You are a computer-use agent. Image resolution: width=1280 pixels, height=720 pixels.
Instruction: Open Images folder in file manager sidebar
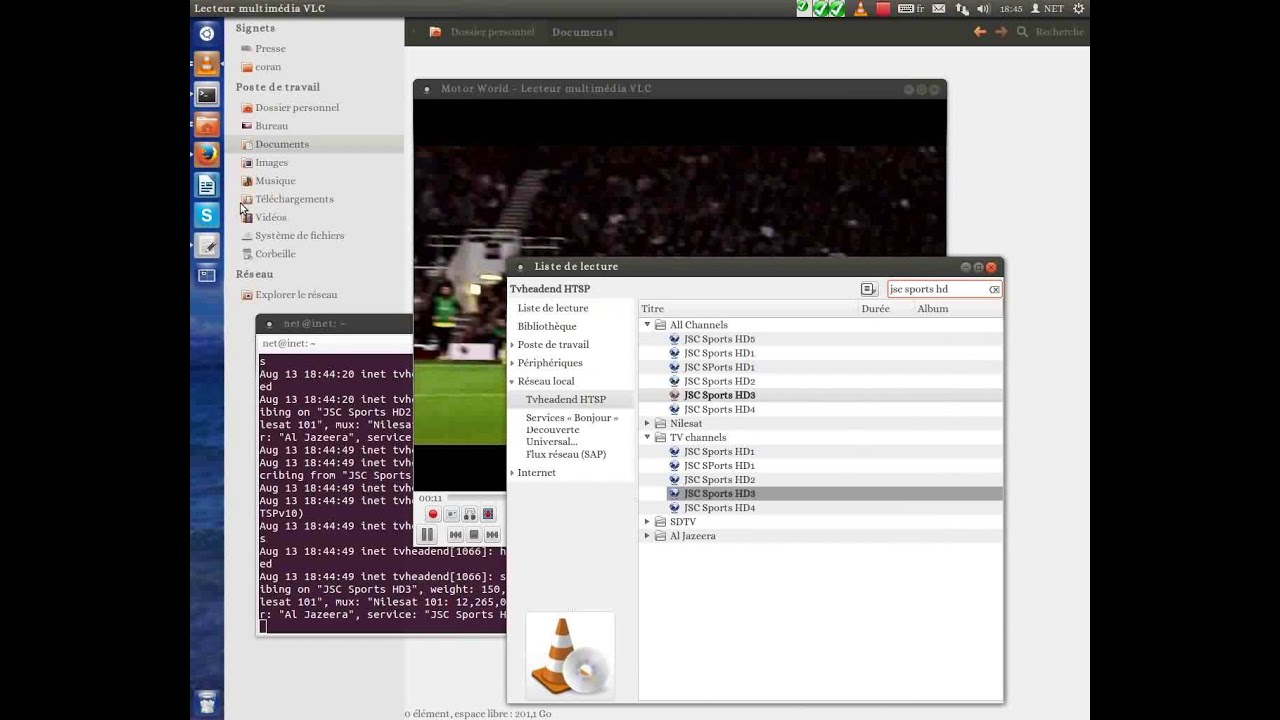[x=271, y=162]
